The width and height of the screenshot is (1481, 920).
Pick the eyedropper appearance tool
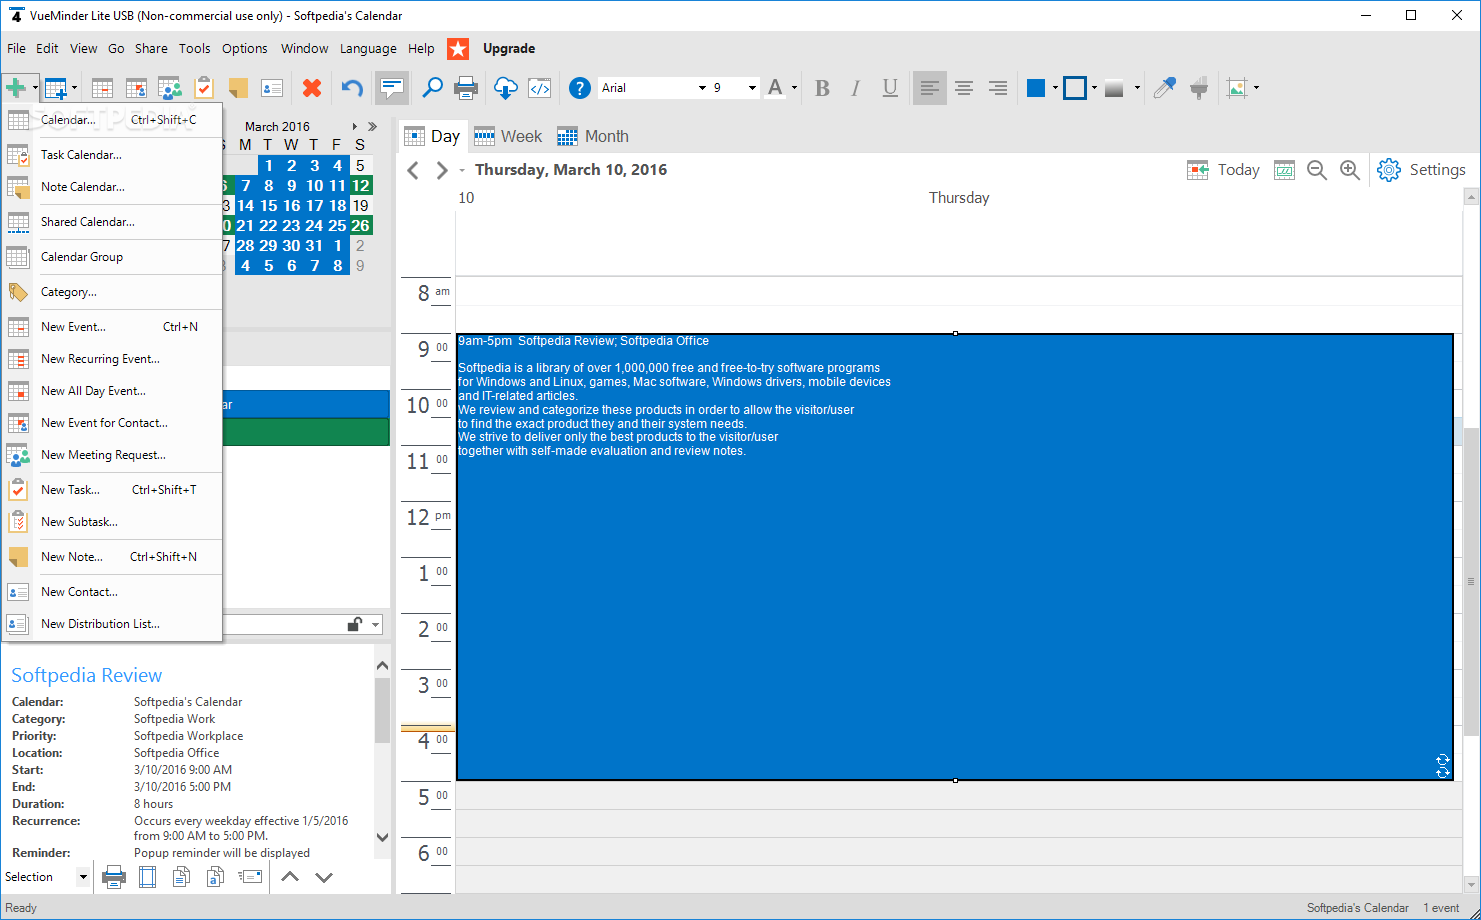[1164, 88]
